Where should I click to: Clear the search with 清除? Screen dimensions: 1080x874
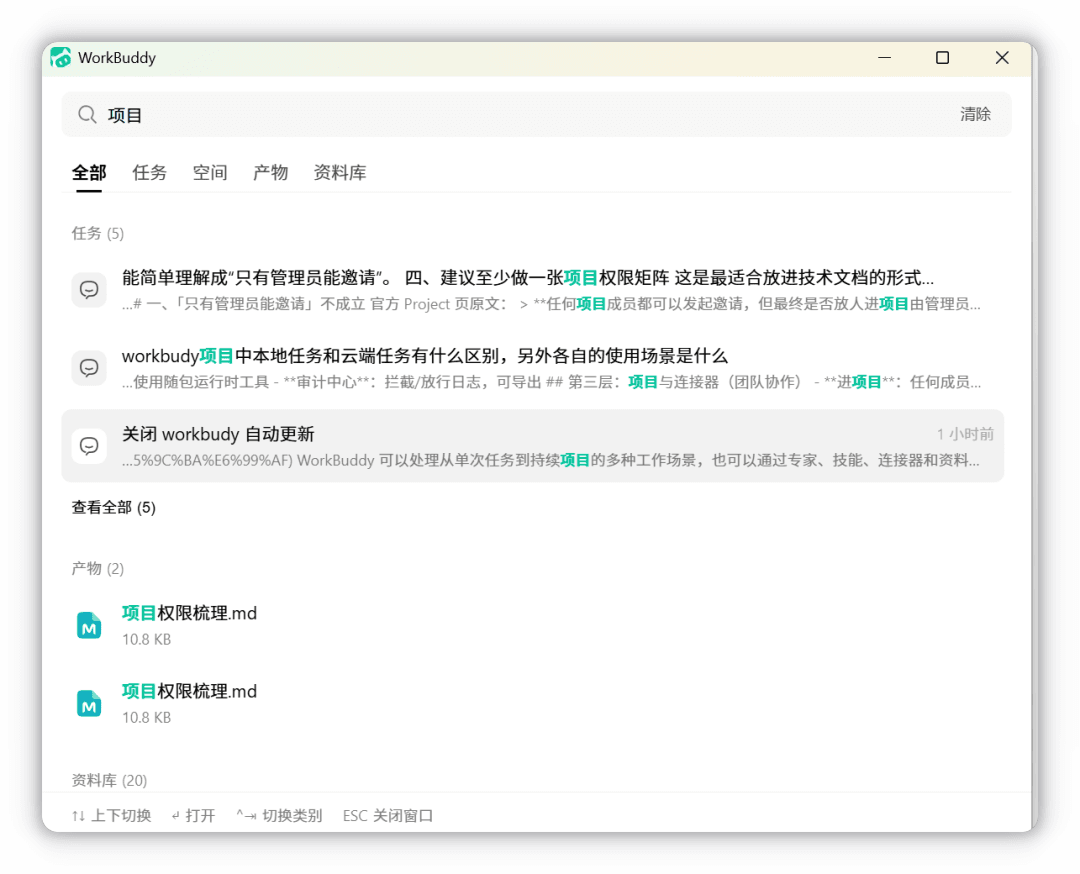click(x=975, y=114)
